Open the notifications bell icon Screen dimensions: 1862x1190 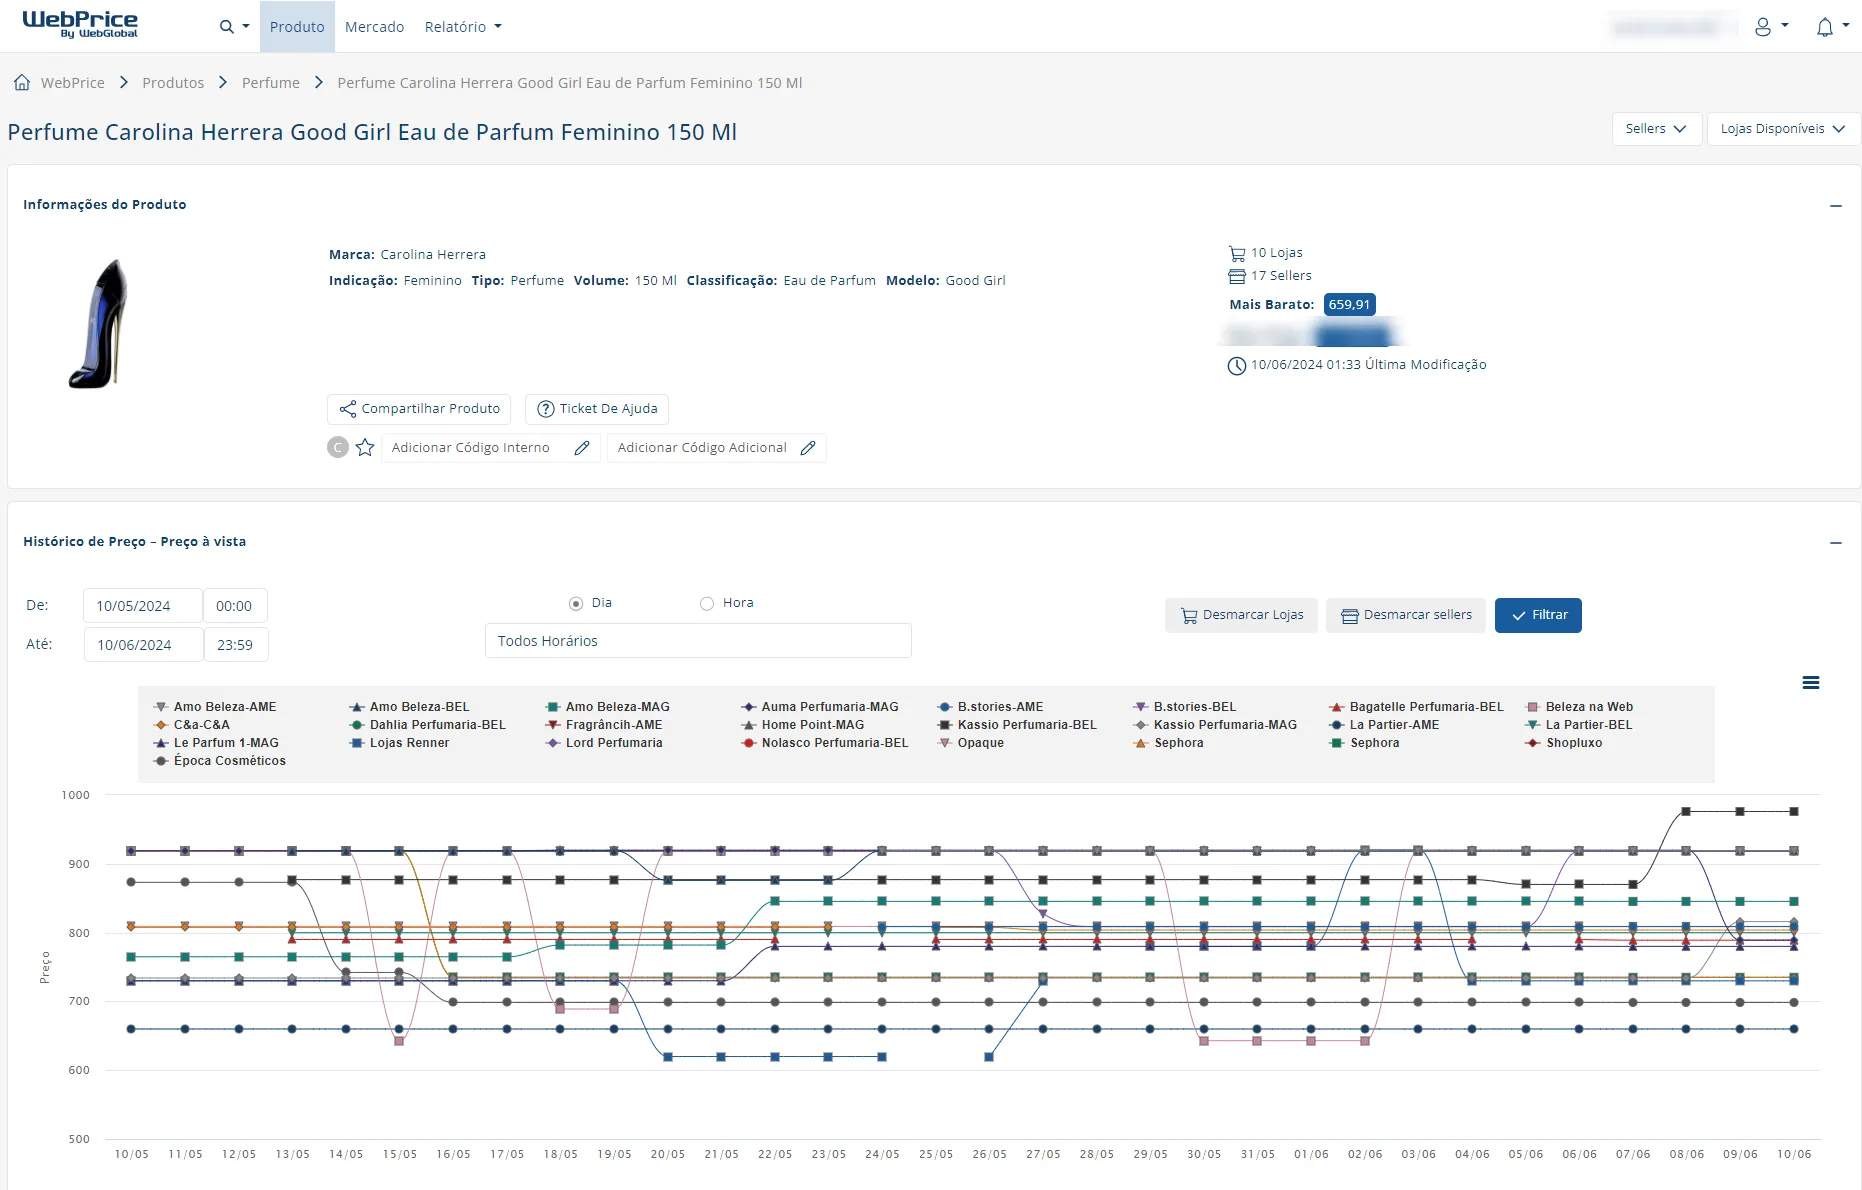point(1825,27)
